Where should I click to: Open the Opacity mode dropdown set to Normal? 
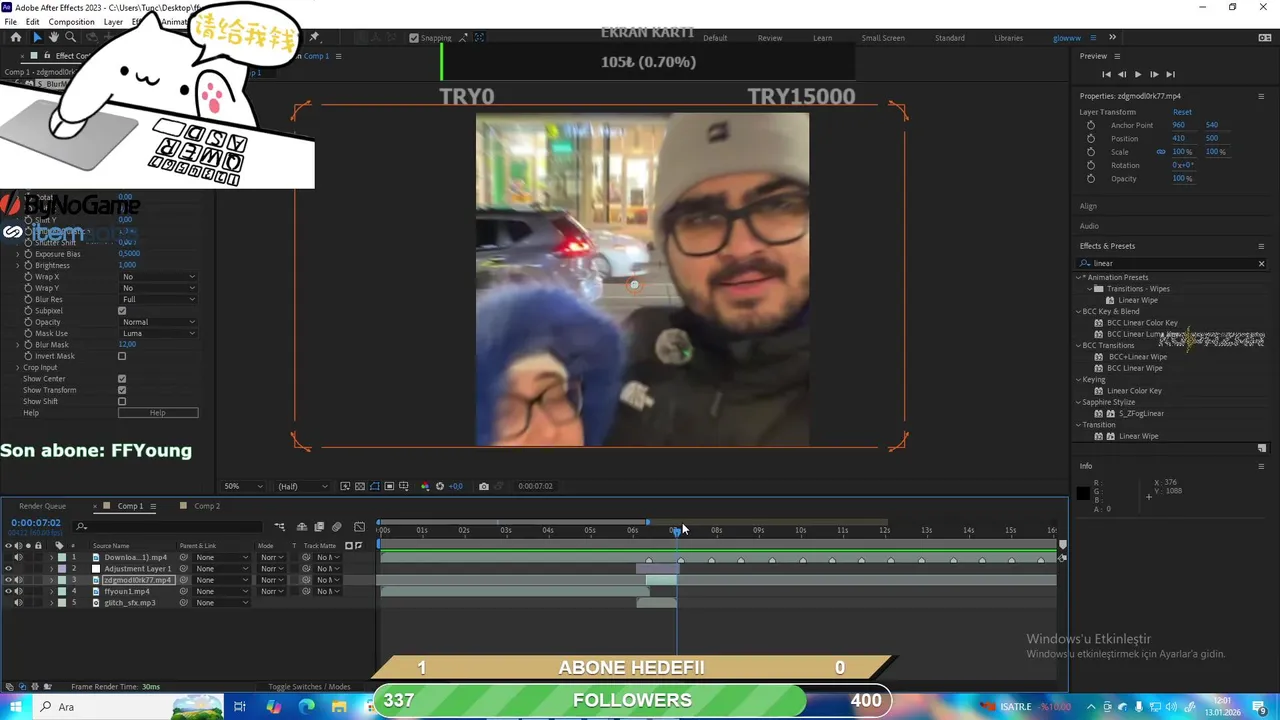click(x=158, y=322)
